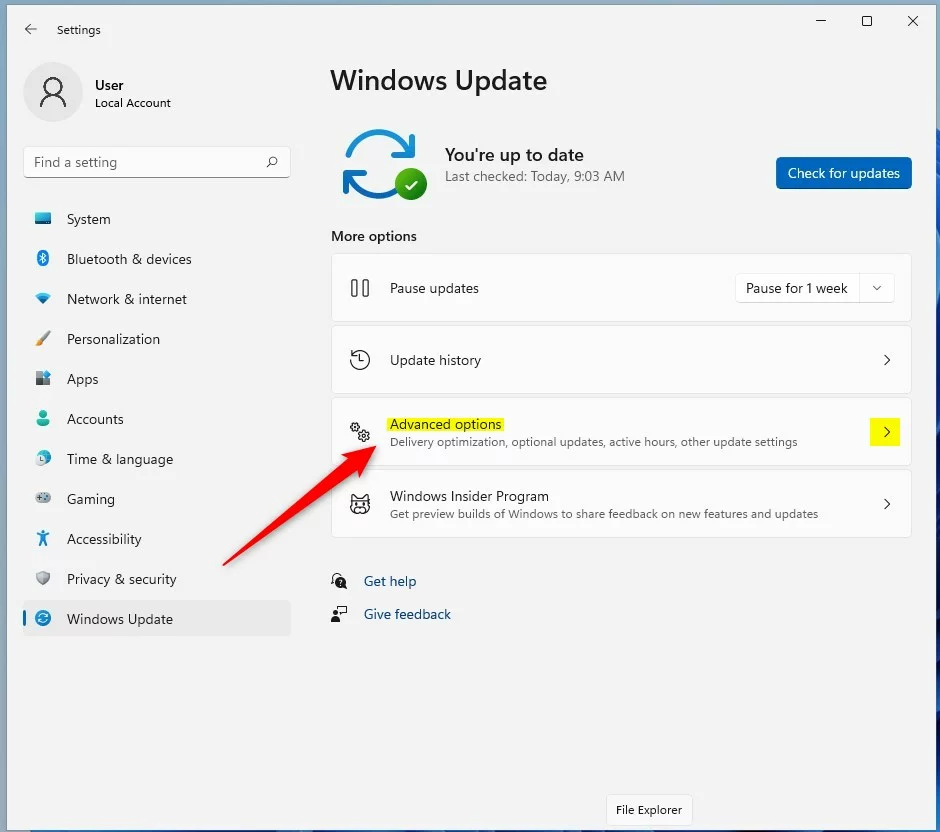
Task: Open Network & internet settings
Action: pos(157,299)
